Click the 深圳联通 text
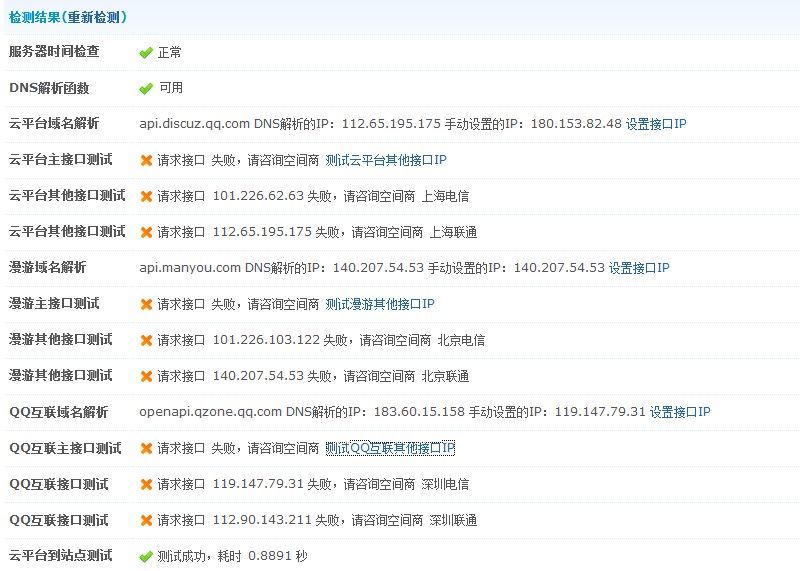This screenshot has height=571, width=800. point(453,520)
